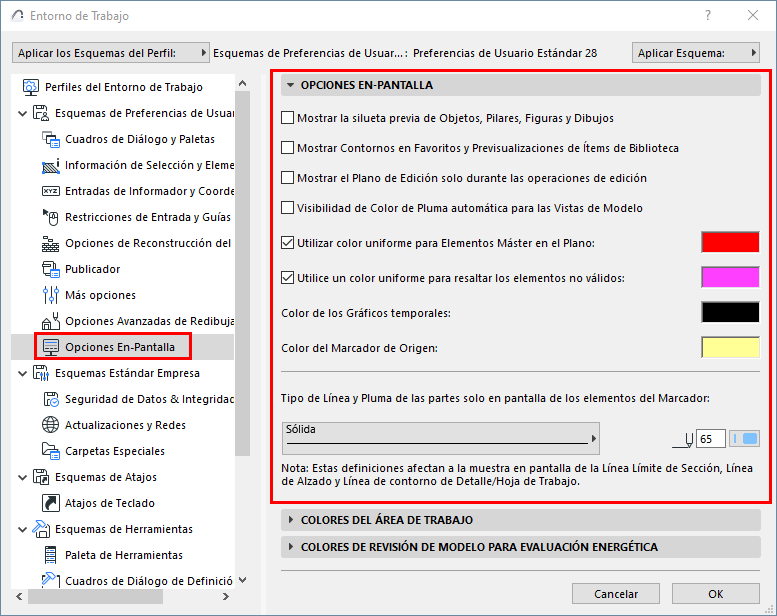Toggle Mostrar Contornos en Favoritos checkbox
Screen dimensions: 777x616
coord(287,148)
